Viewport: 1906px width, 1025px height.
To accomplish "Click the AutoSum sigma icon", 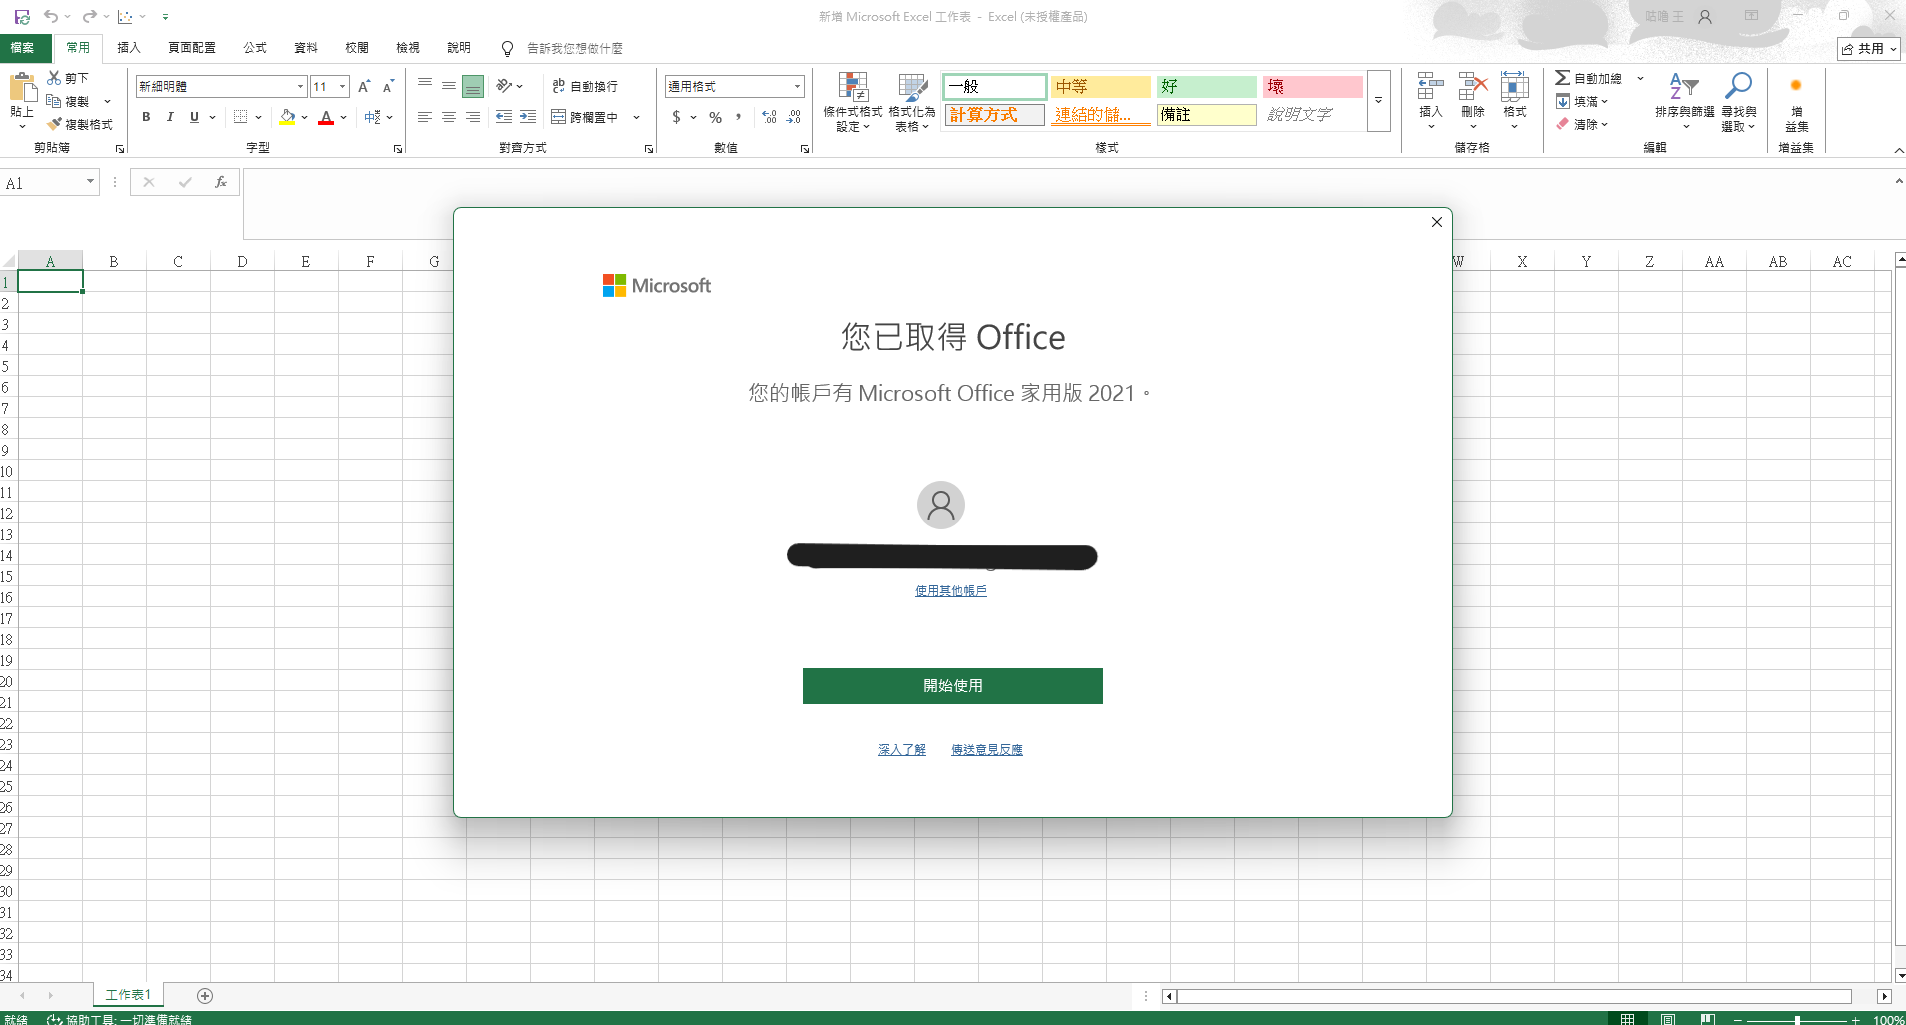I will pos(1562,78).
